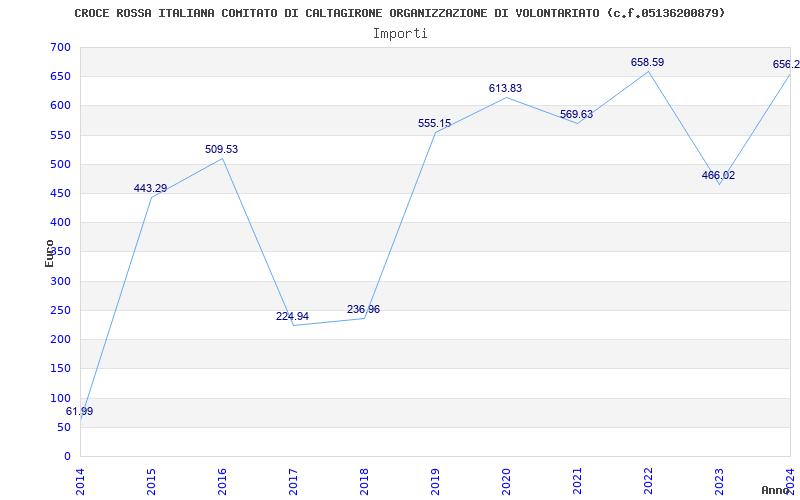Click y-axis tick 50
The height and width of the screenshot is (500, 800).
point(64,427)
